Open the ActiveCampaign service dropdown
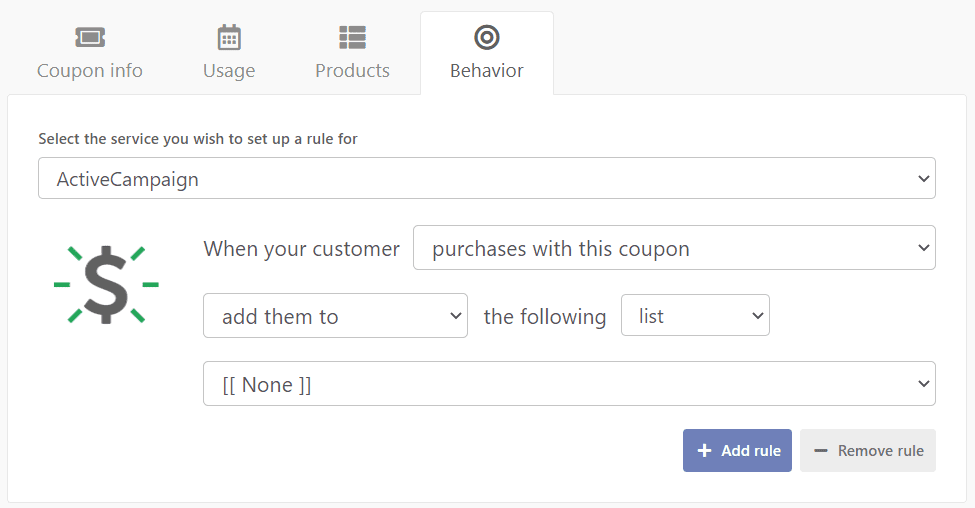975x508 pixels. click(x=487, y=178)
